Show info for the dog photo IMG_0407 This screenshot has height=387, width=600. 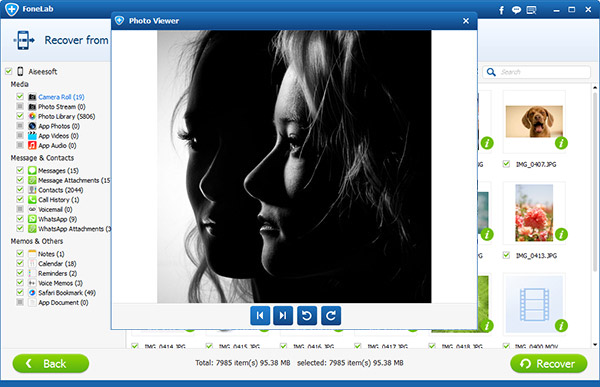(x=561, y=143)
